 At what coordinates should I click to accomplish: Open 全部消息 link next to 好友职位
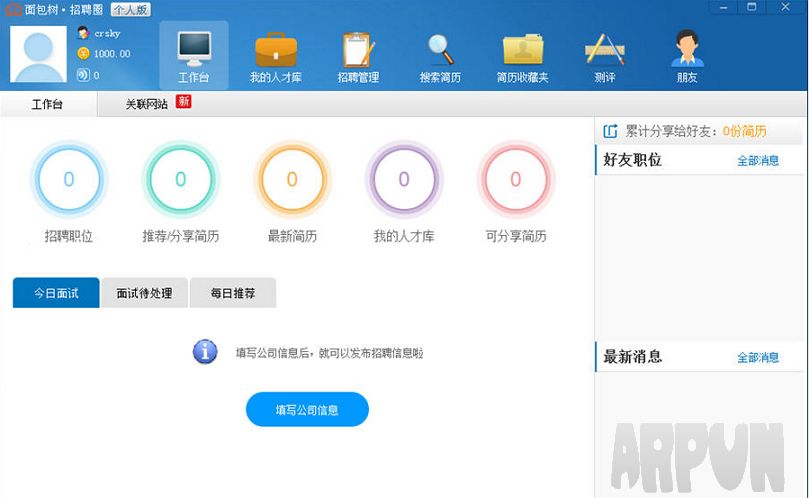(x=757, y=161)
